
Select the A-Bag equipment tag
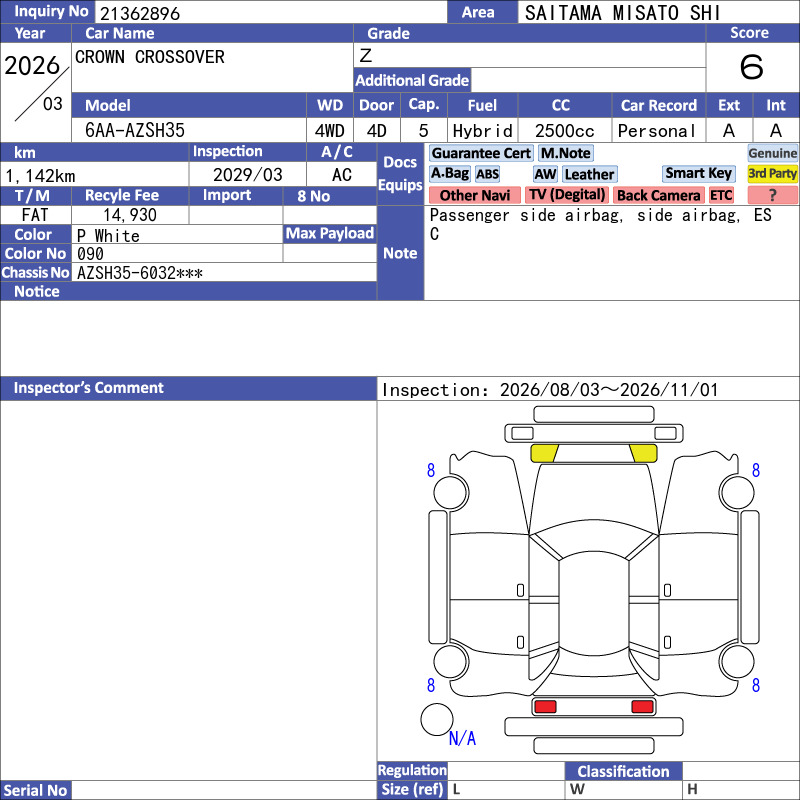[x=449, y=174]
